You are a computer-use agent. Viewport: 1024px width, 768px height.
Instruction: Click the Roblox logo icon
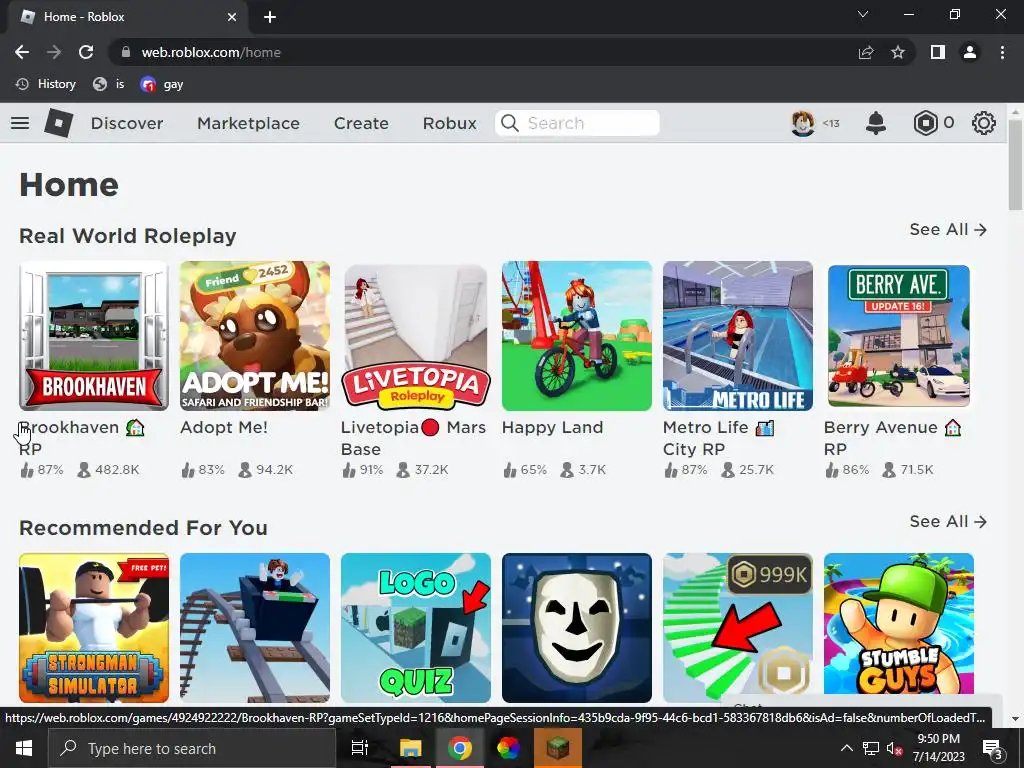point(59,123)
